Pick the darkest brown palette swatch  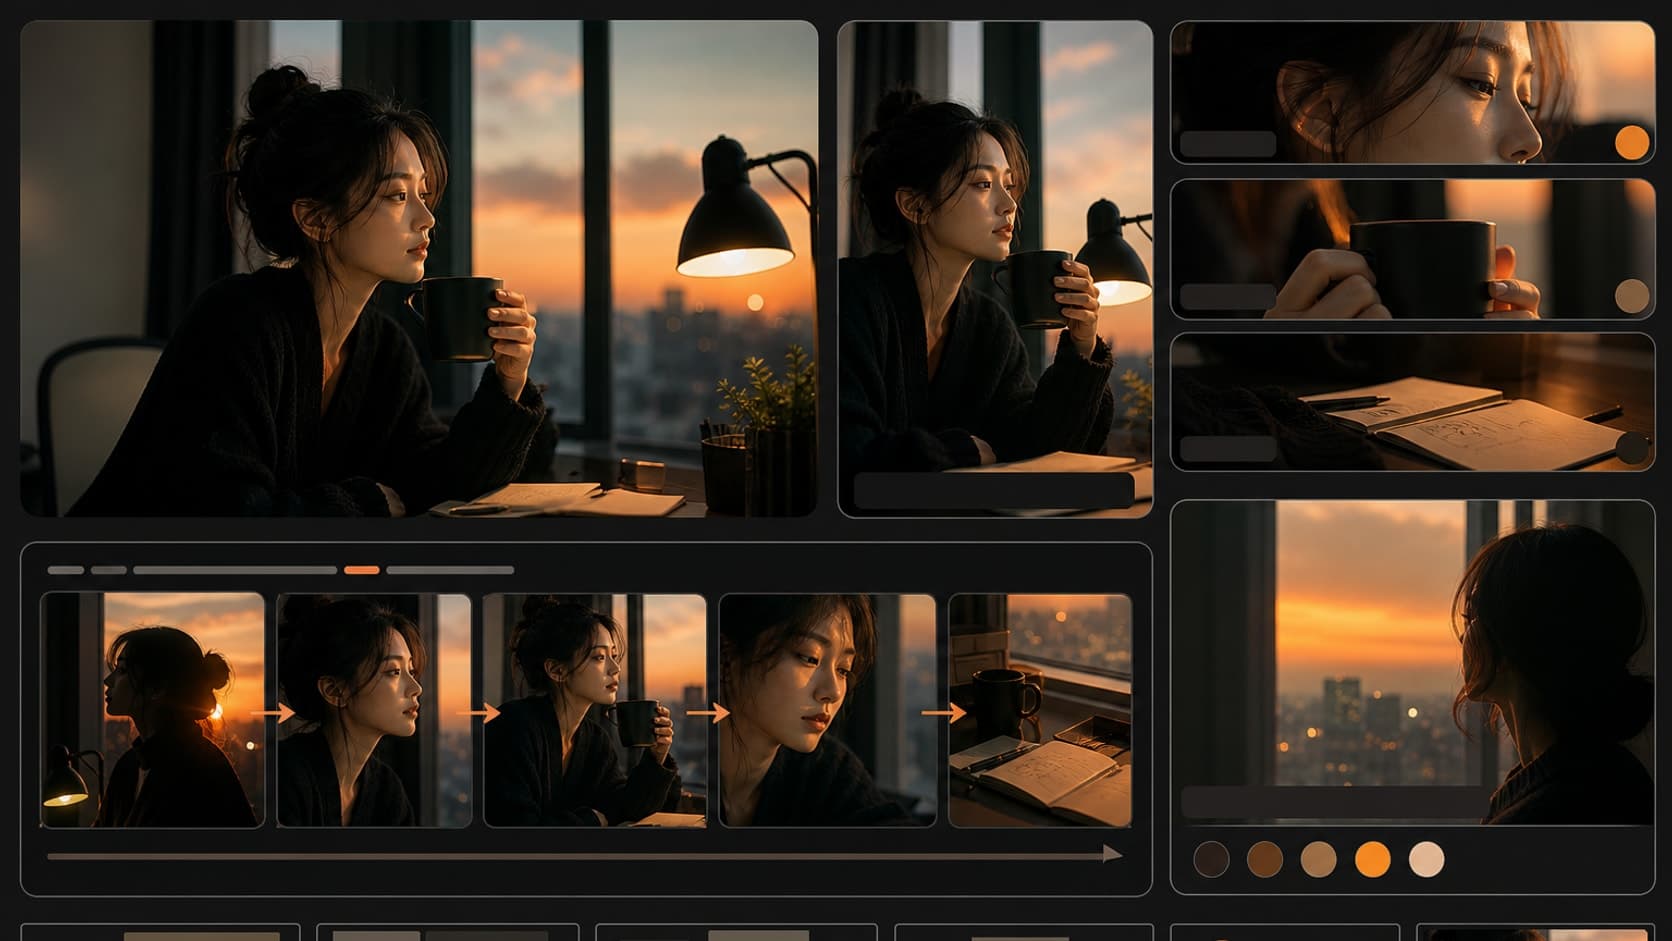[1211, 859]
